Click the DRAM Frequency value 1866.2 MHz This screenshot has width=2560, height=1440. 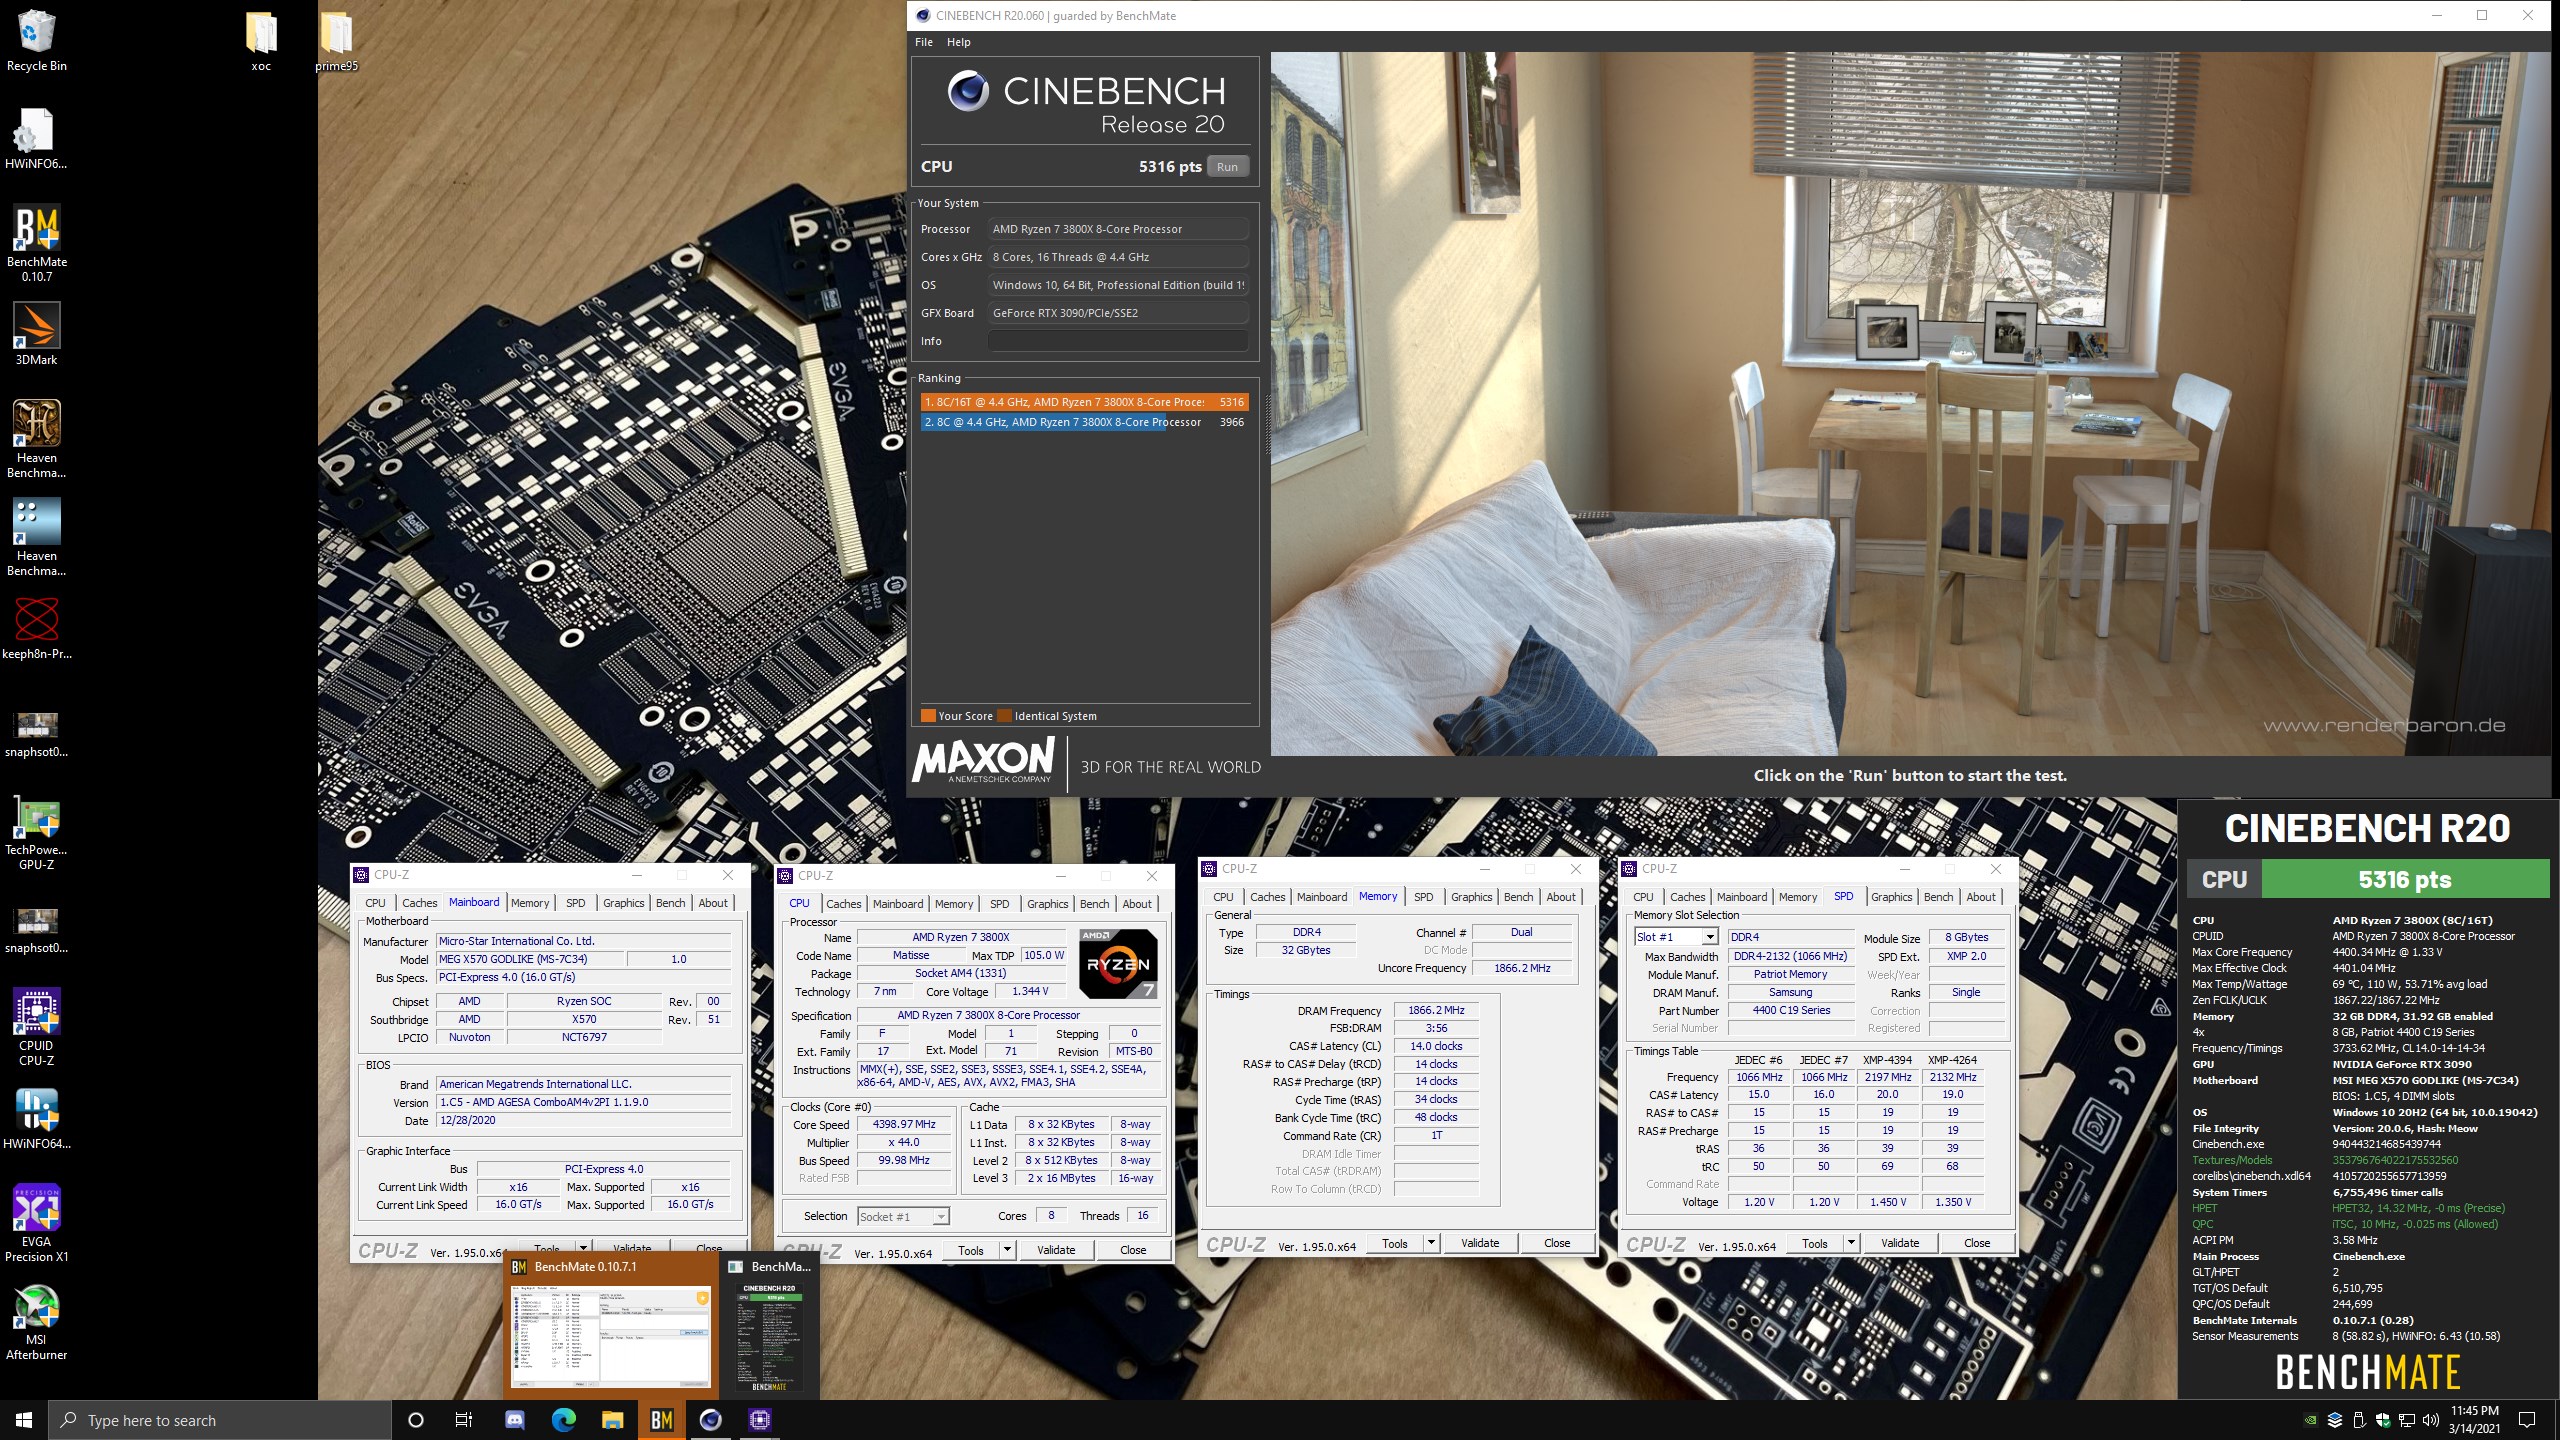pos(1436,1010)
